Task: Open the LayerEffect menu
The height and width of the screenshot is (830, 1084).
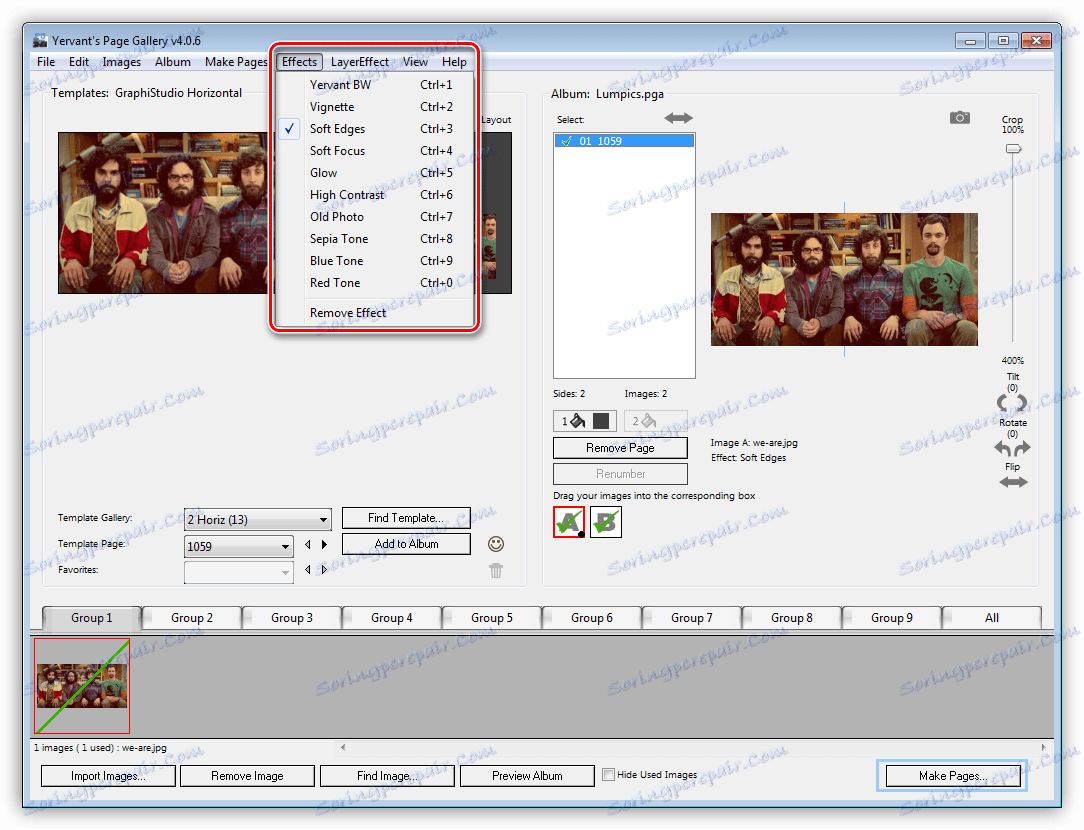Action: 359,62
